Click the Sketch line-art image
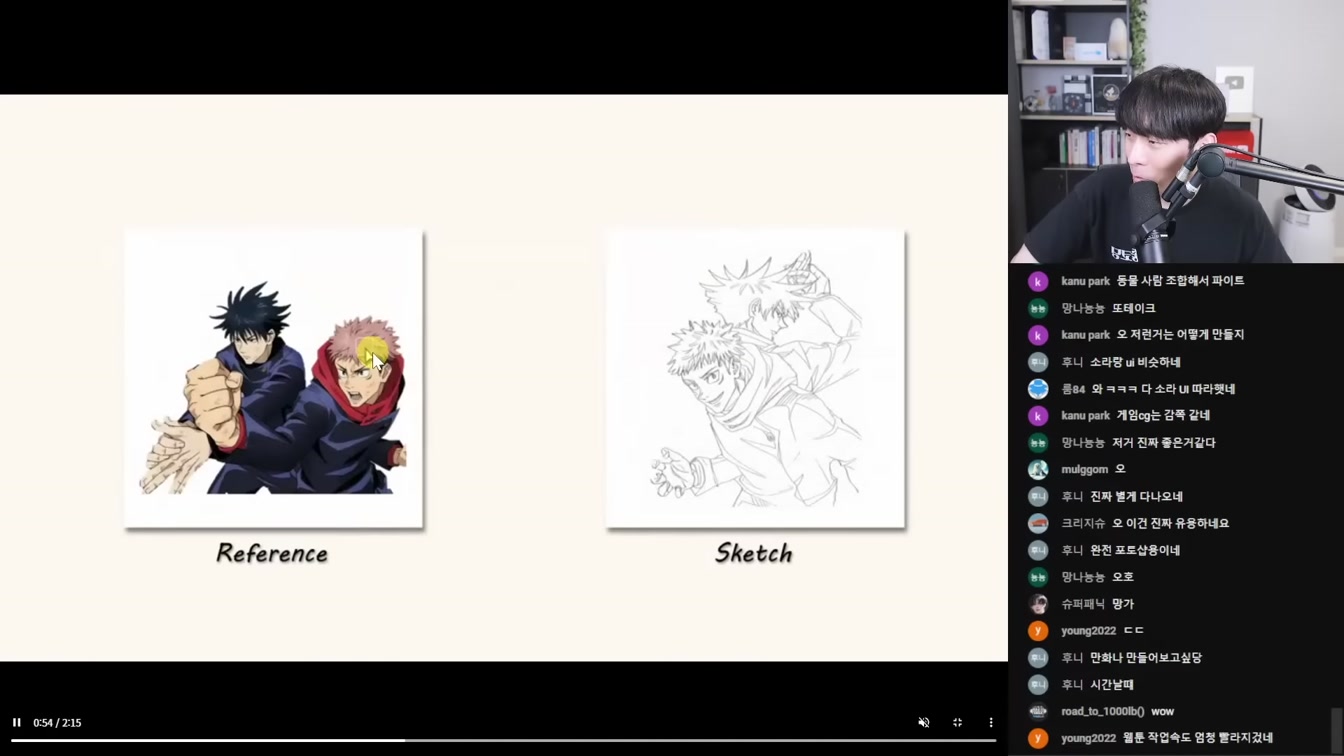Viewport: 1344px width, 756px height. coord(756,378)
